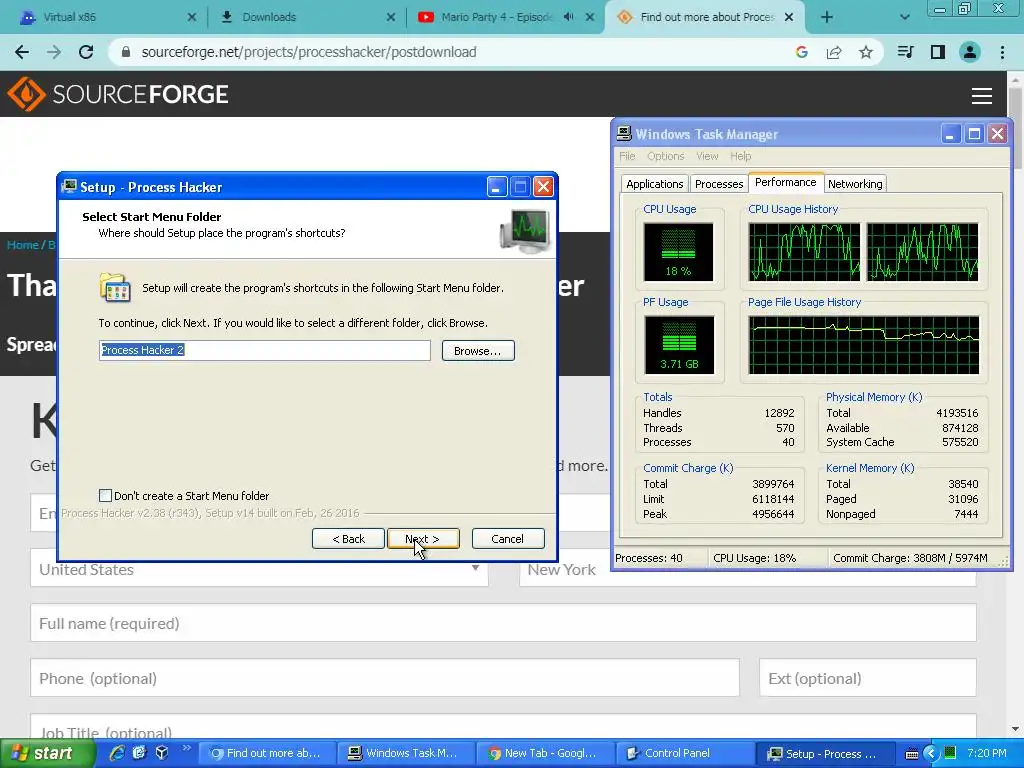Open Chrome three-dot menu
Image resolution: width=1024 pixels, height=768 pixels.
click(1002, 52)
